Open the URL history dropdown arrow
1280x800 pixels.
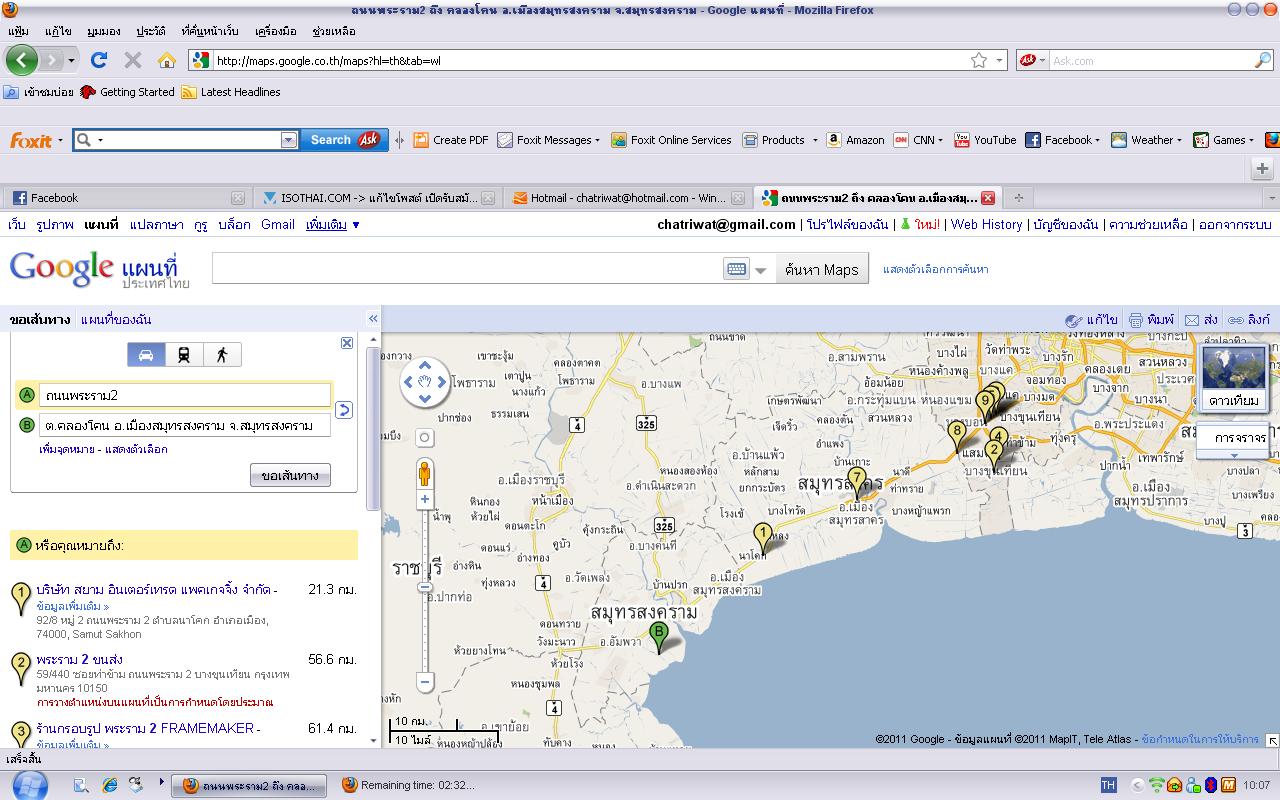pyautogui.click(x=999, y=60)
